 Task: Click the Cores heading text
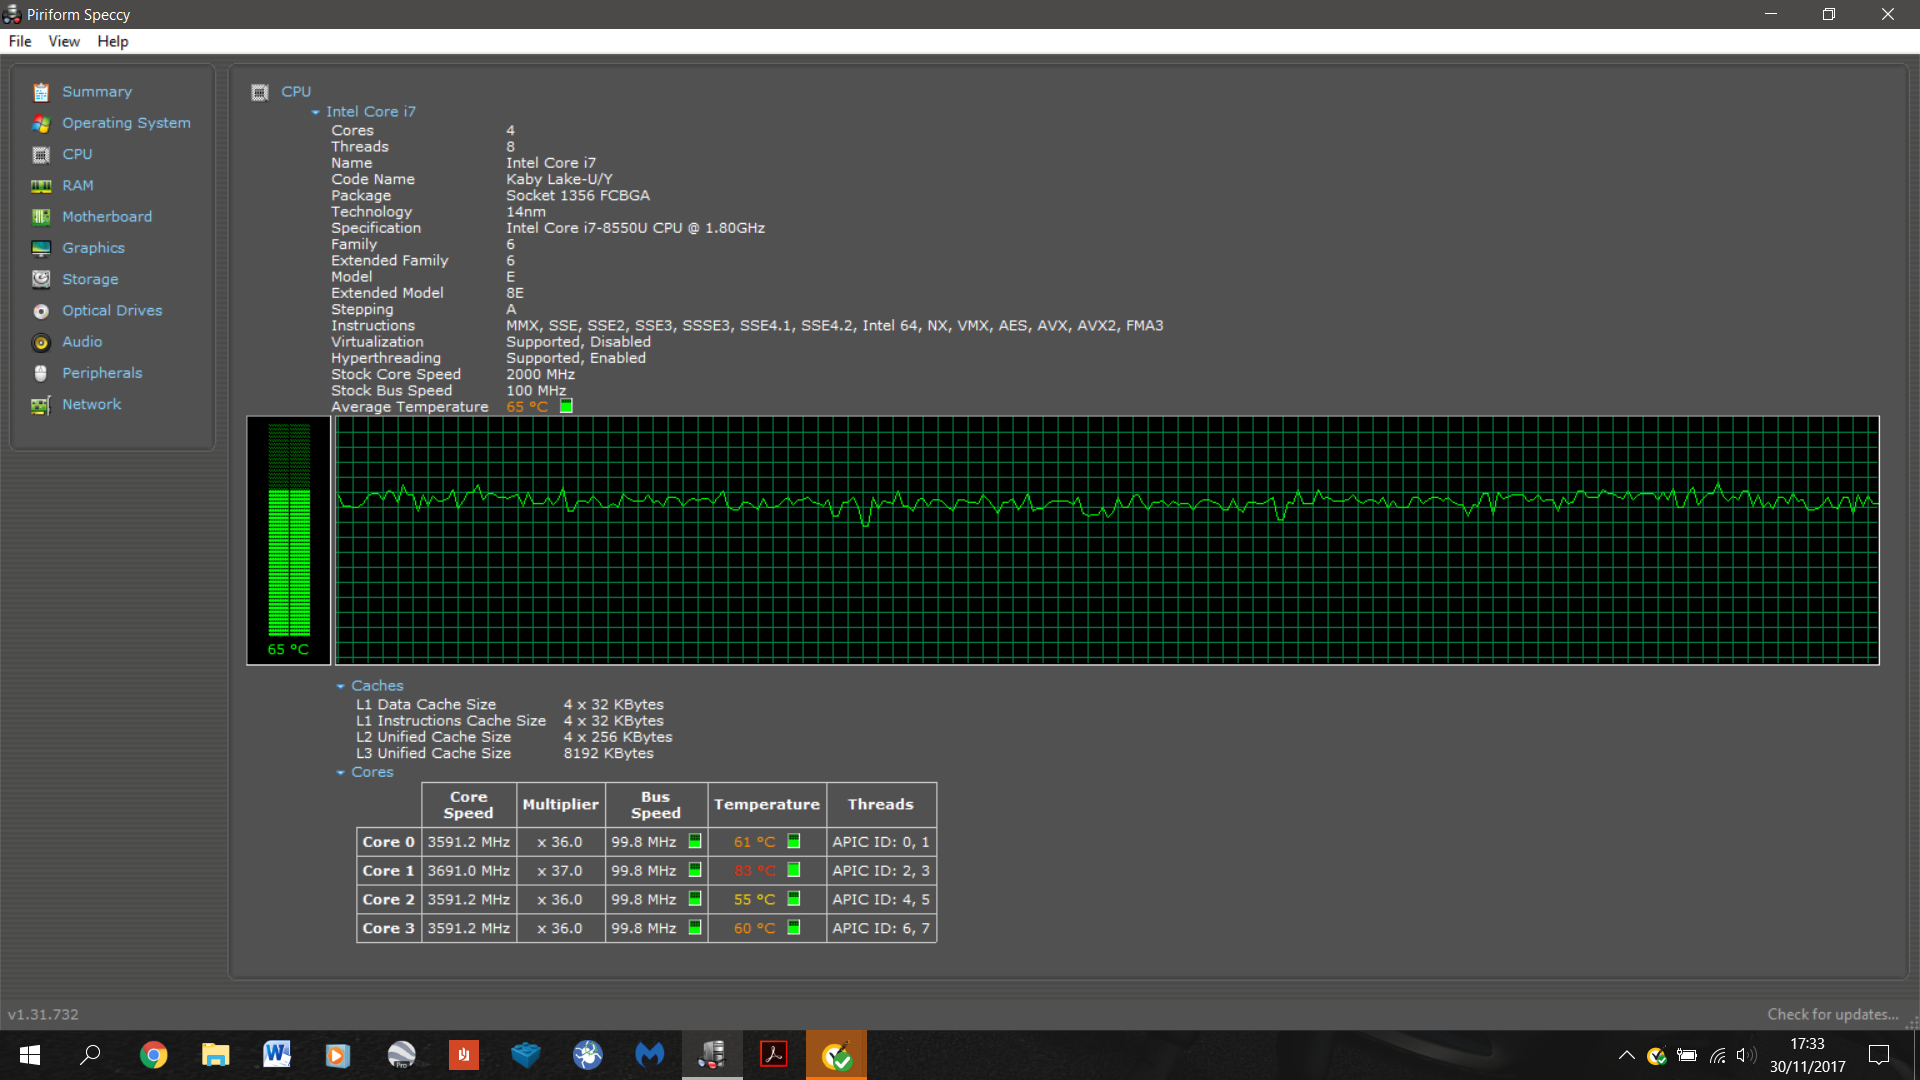click(x=372, y=773)
